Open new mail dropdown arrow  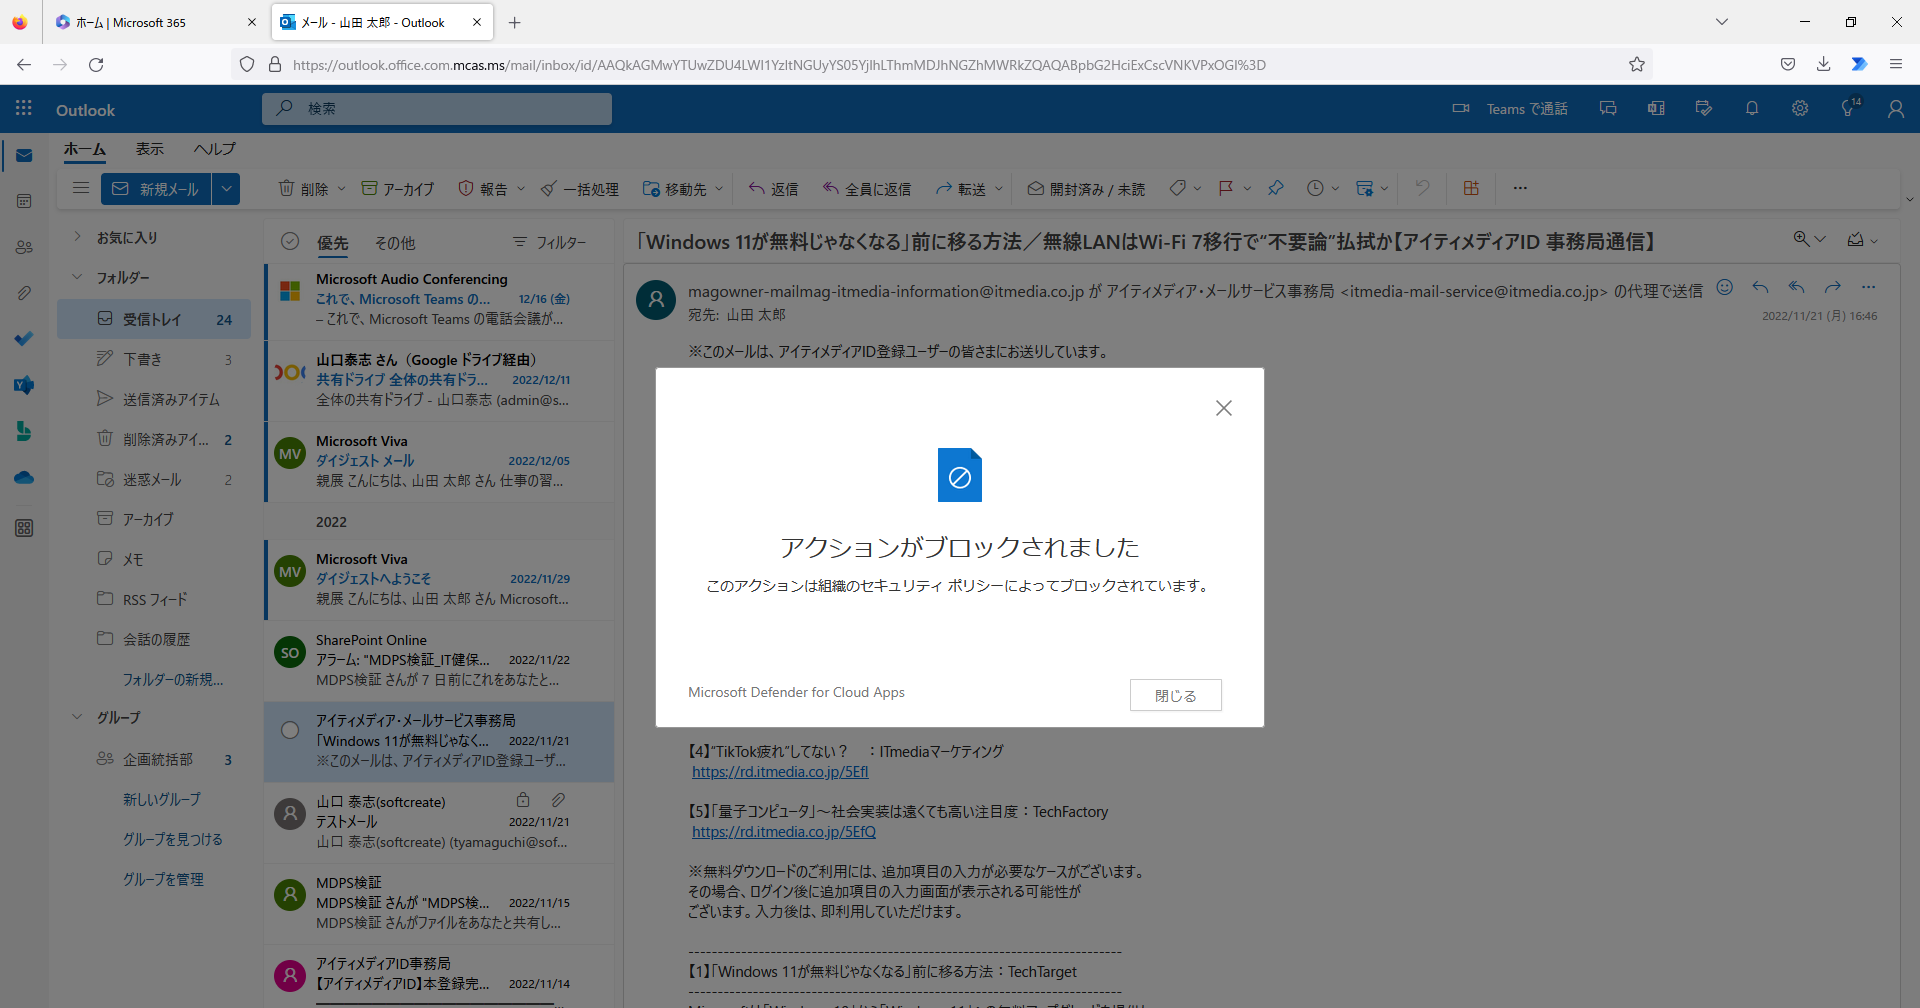226,188
